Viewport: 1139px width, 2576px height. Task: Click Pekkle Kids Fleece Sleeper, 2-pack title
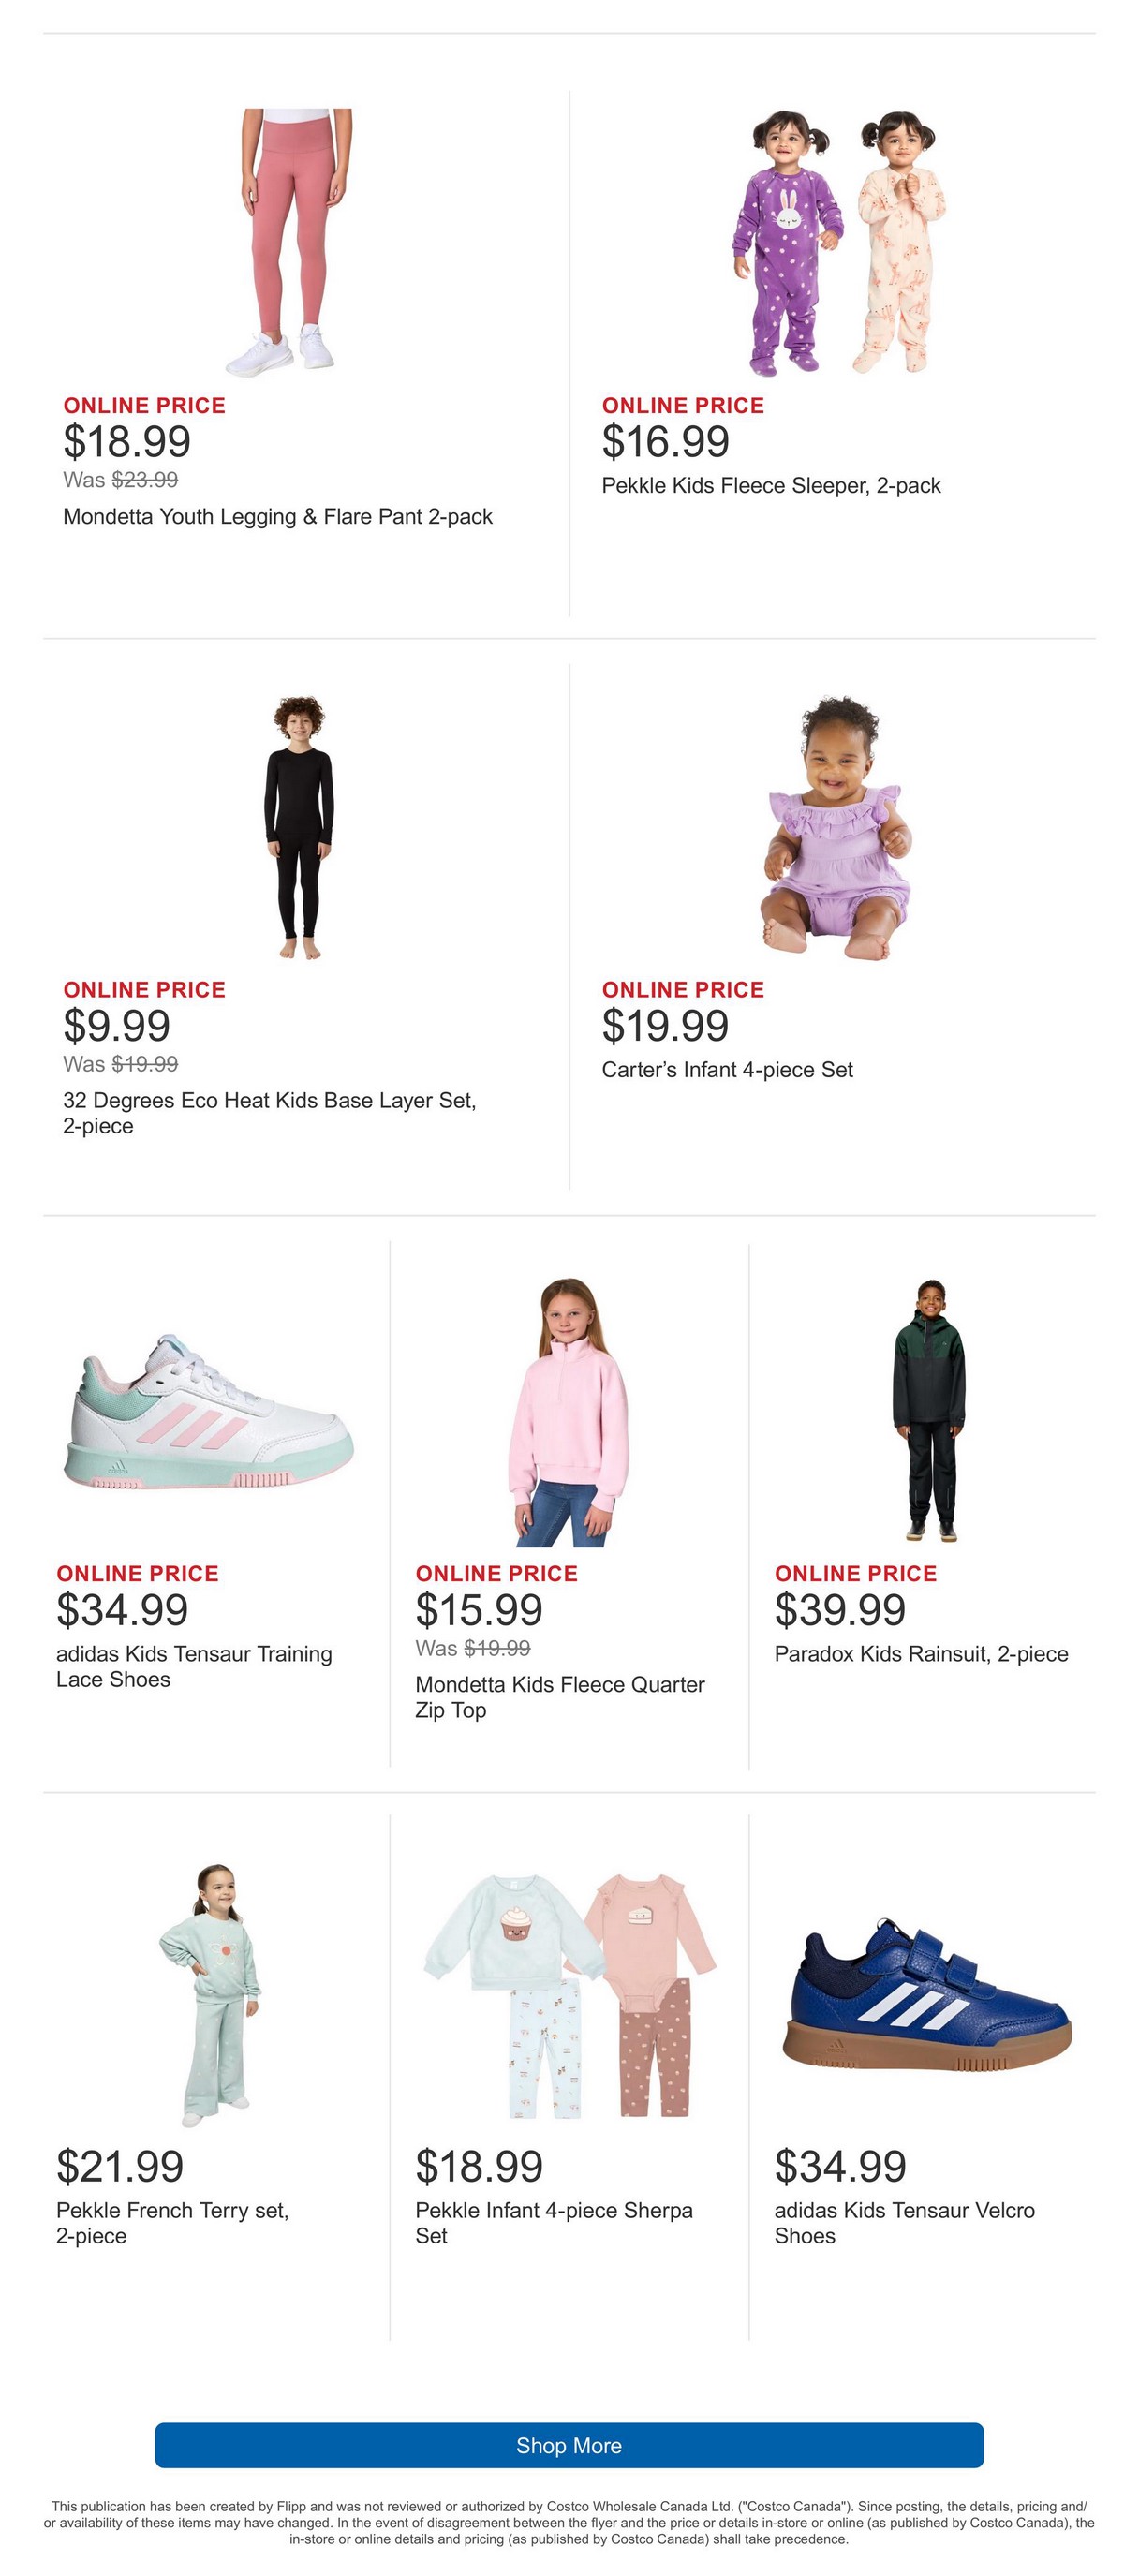point(771,486)
